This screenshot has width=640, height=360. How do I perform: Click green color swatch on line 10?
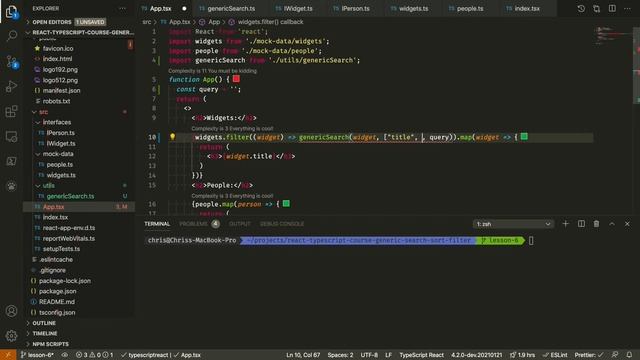tap(524, 136)
